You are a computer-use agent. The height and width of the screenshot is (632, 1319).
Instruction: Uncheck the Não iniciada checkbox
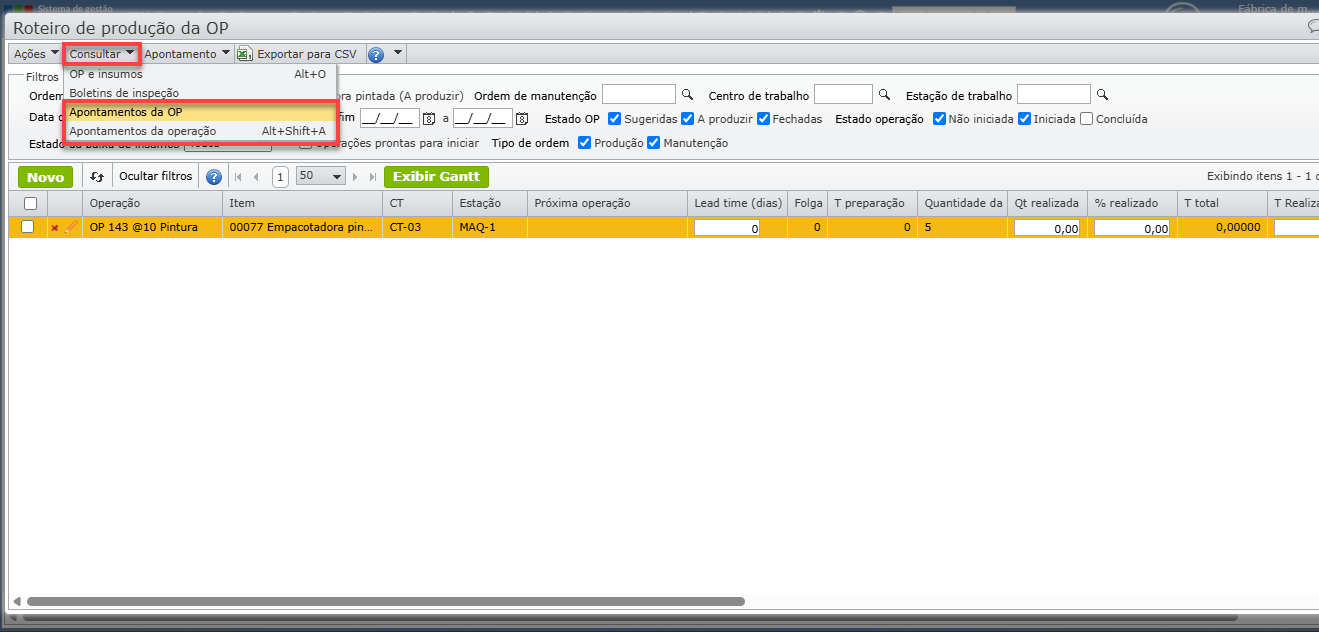[x=939, y=118]
